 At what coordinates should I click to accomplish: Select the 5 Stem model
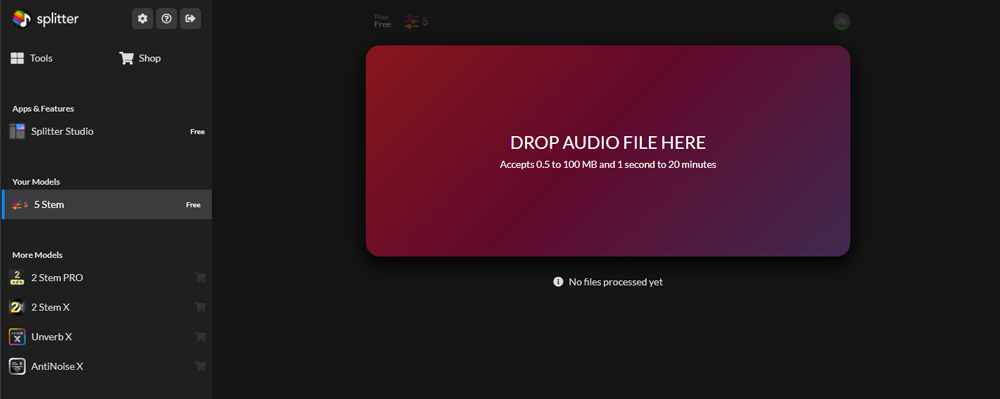pos(107,205)
